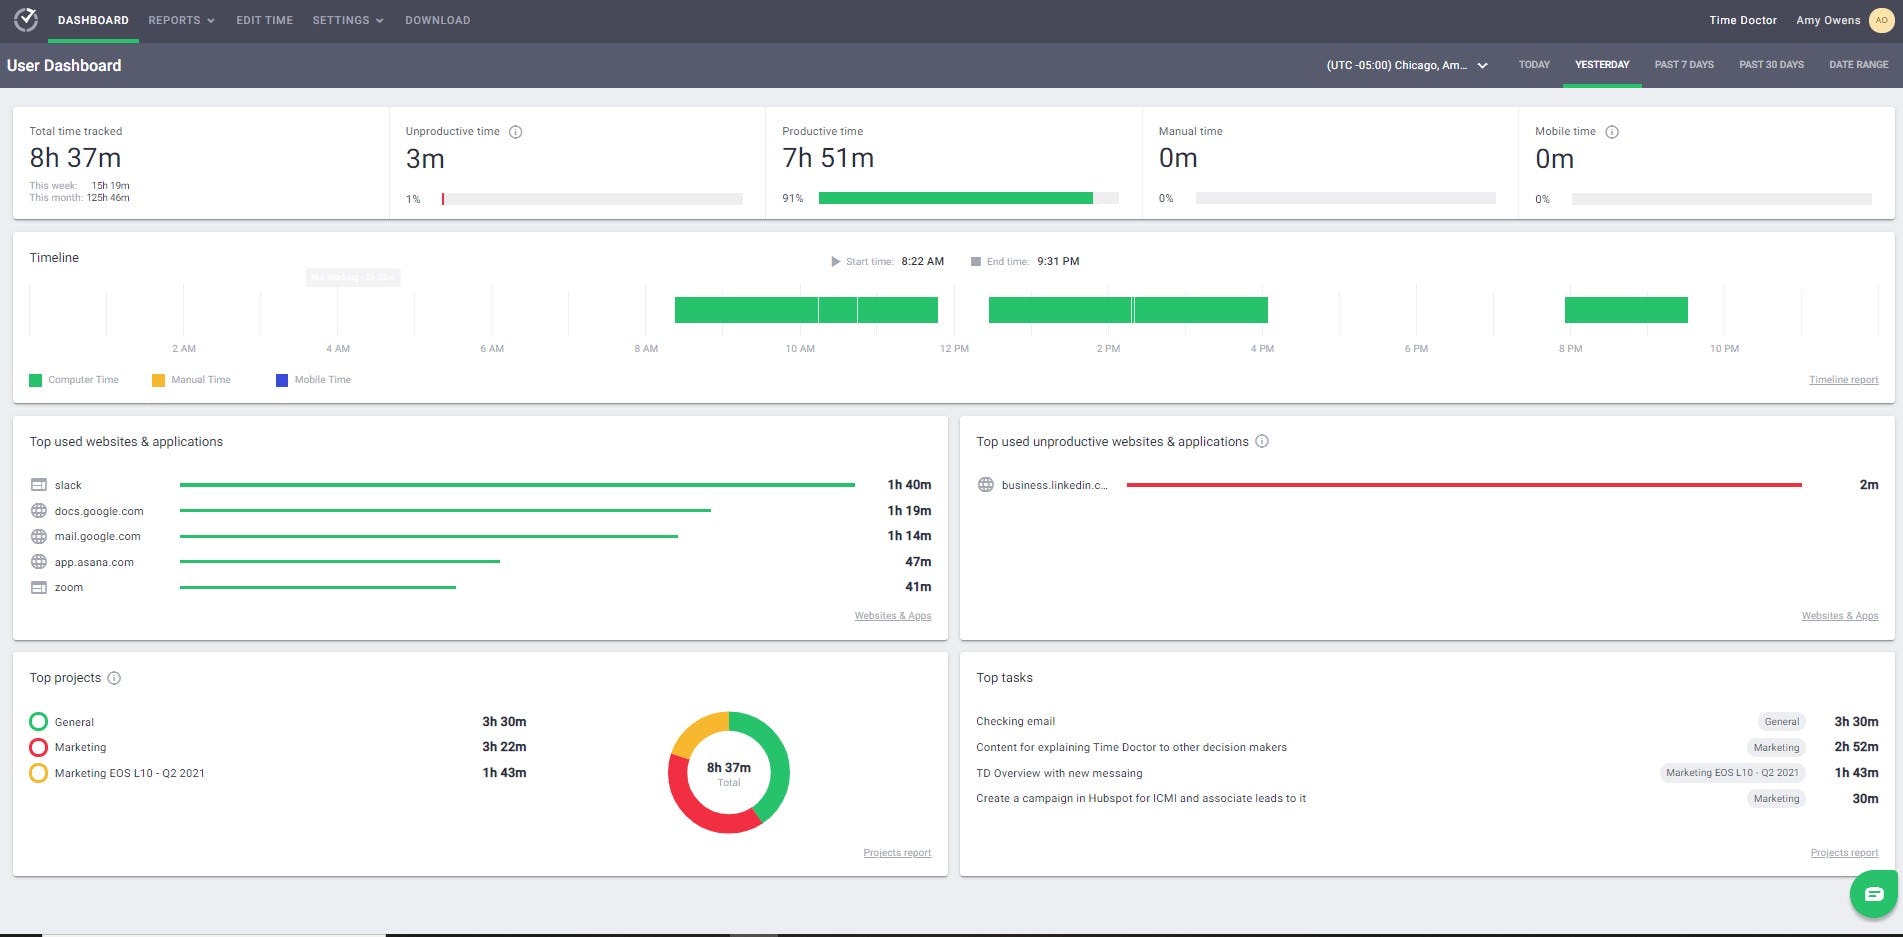The width and height of the screenshot is (1903, 937).
Task: Click the zoom application window icon
Action: [x=39, y=587]
